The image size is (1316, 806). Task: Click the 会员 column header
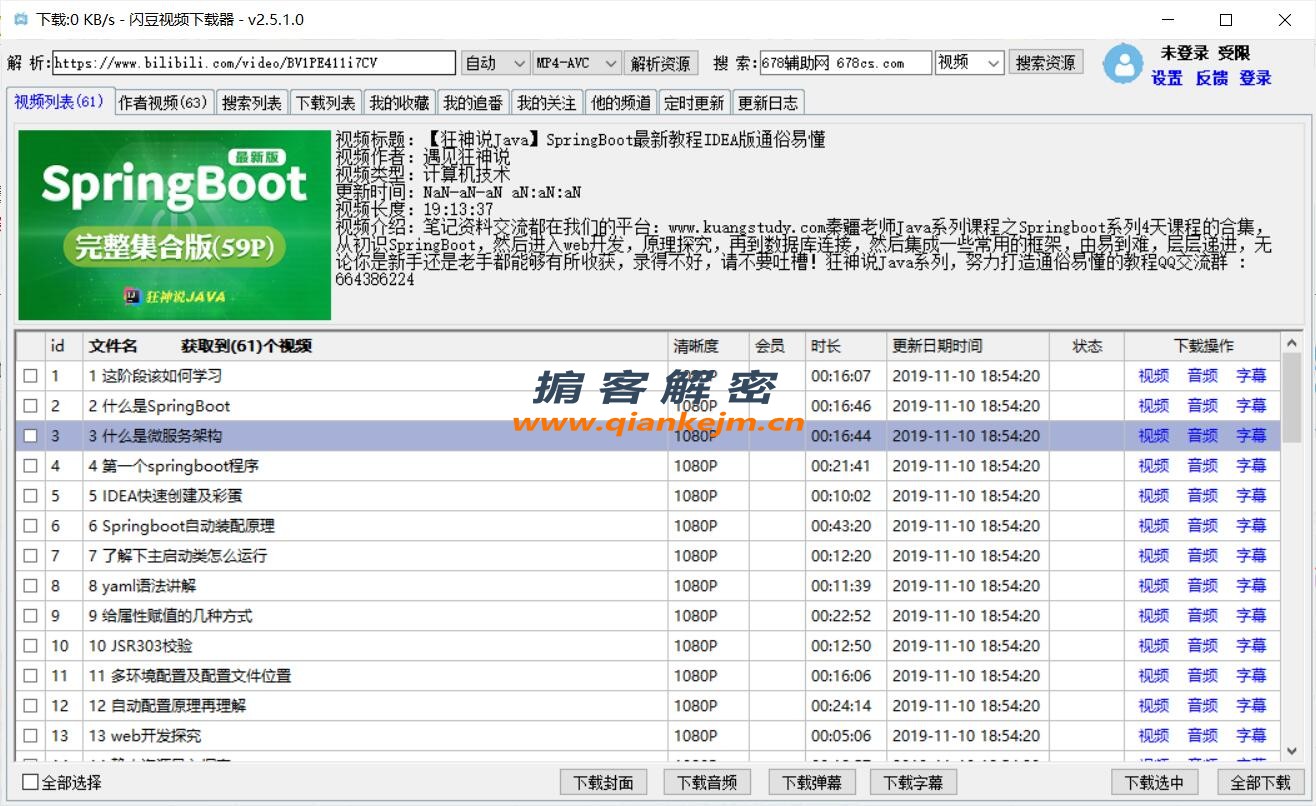click(777, 346)
